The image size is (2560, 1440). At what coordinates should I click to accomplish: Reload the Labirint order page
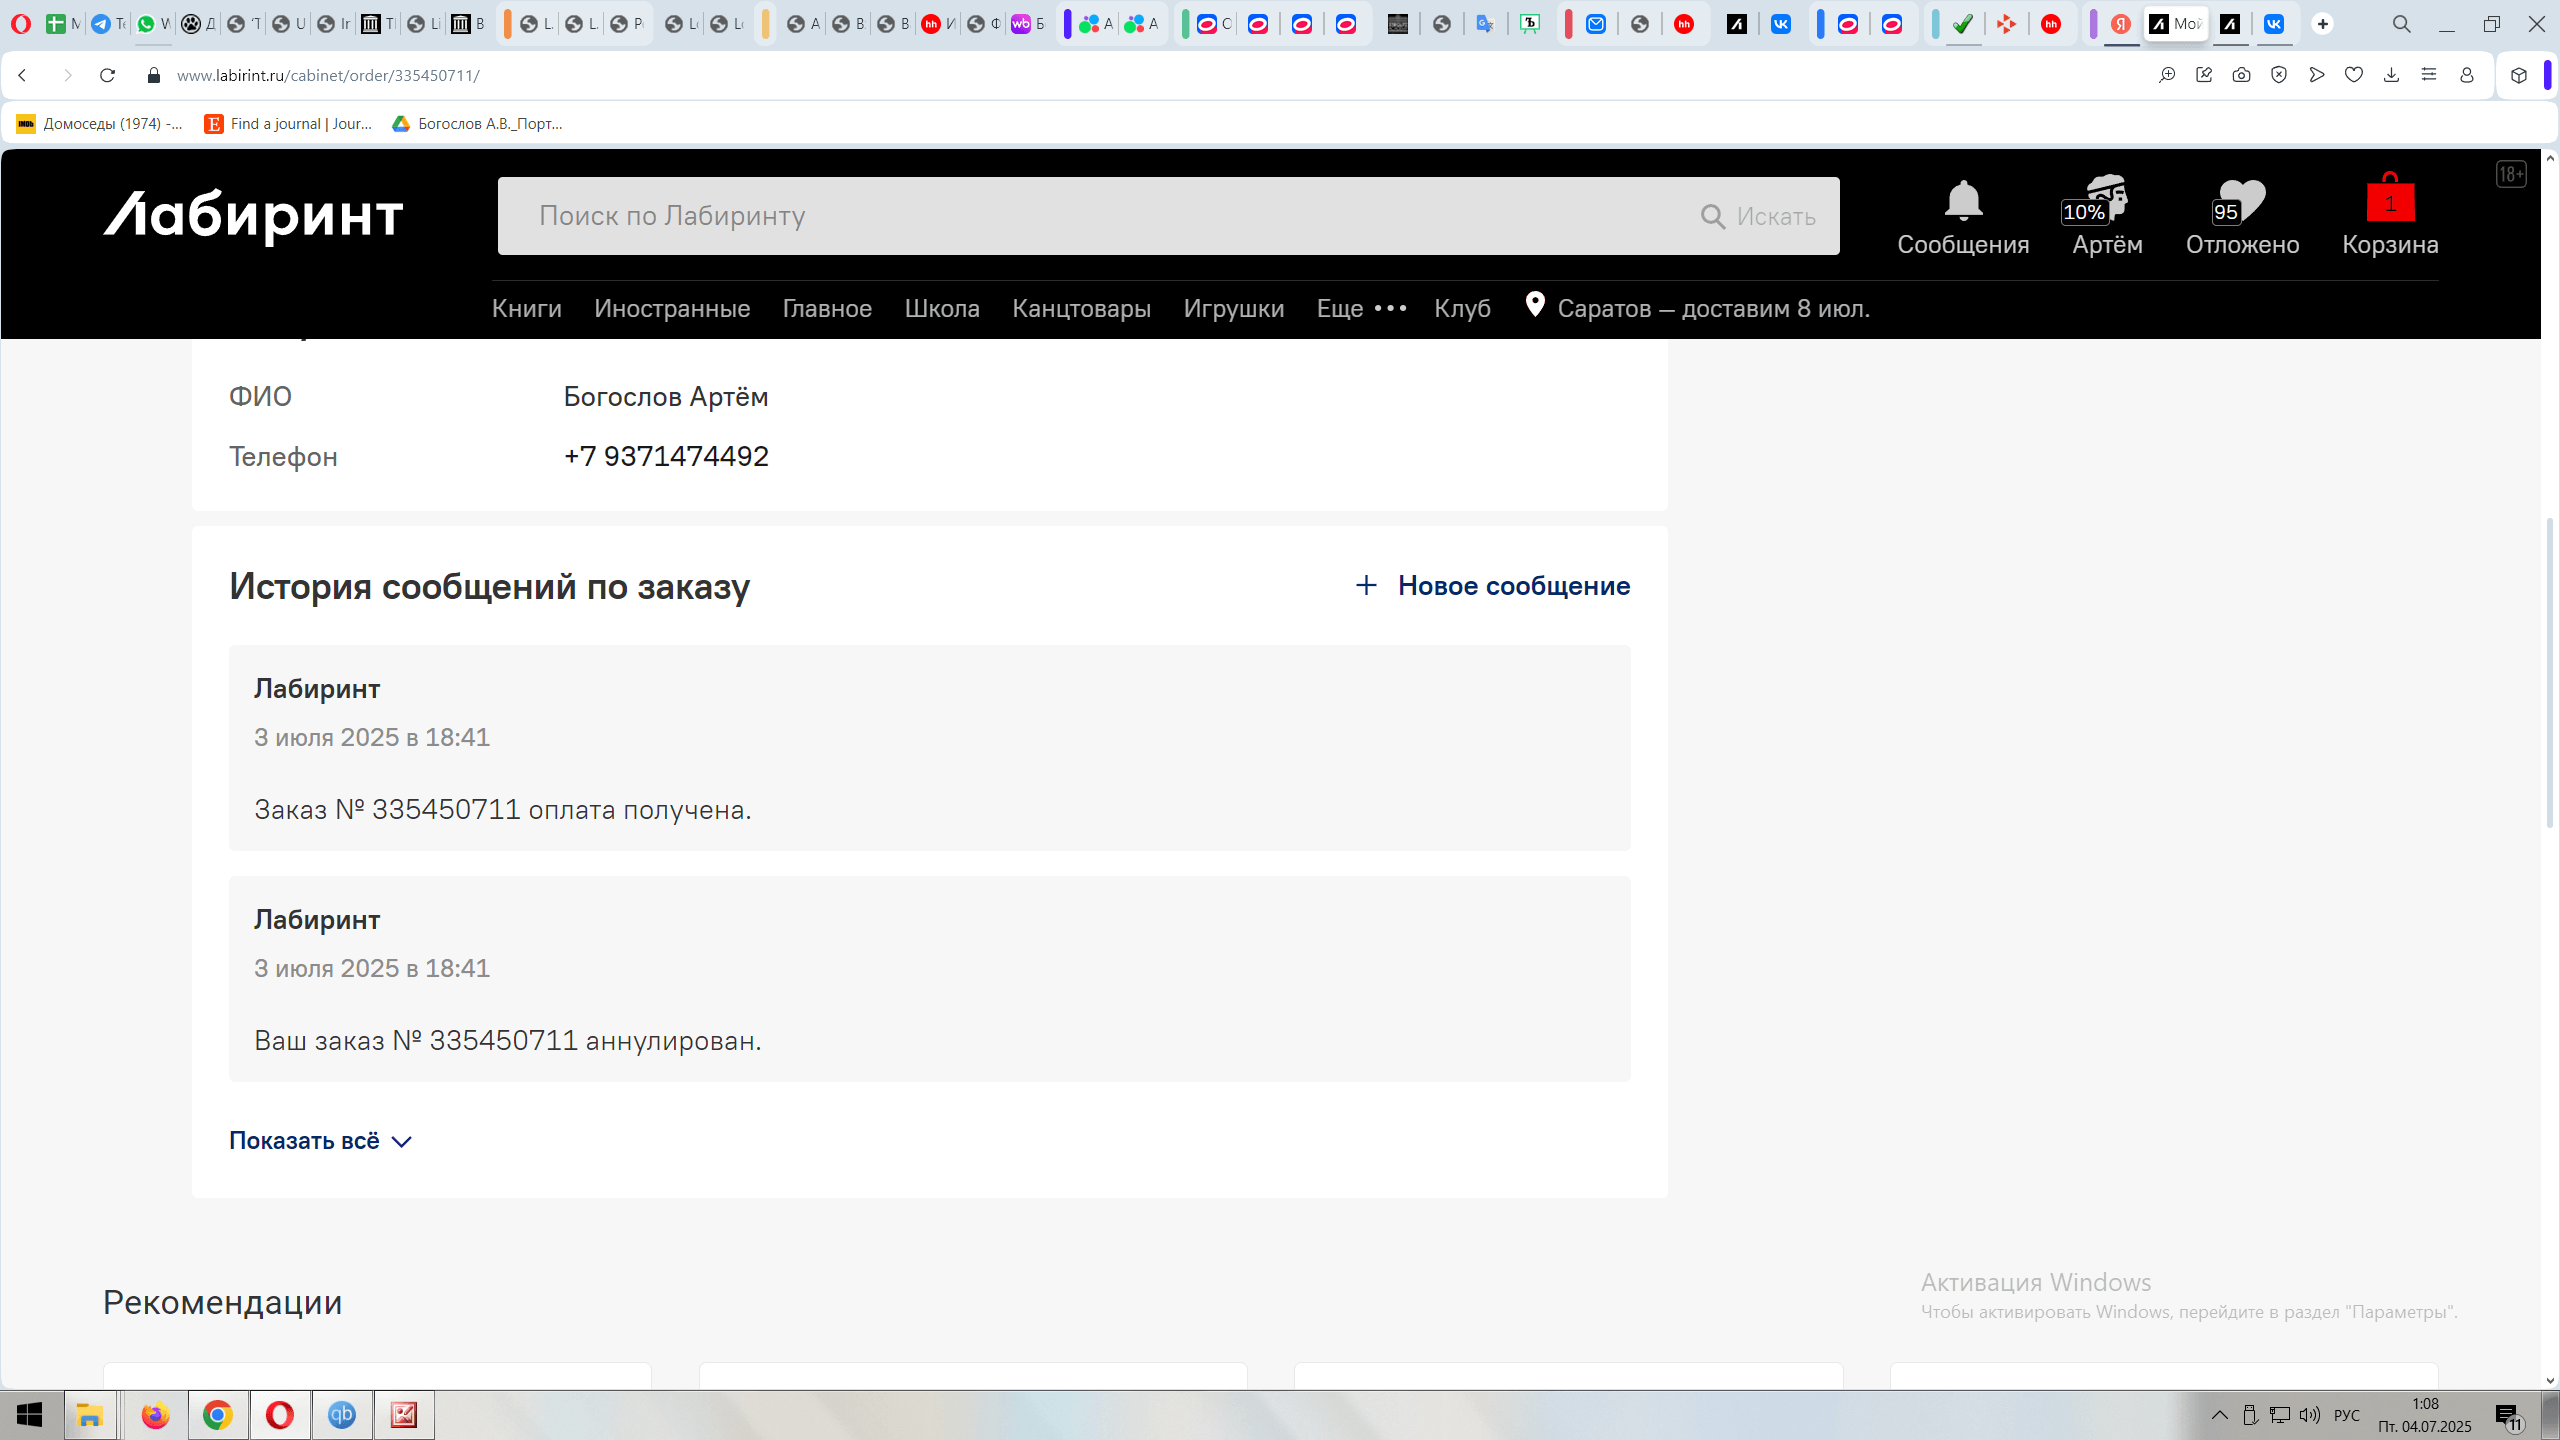(108, 75)
